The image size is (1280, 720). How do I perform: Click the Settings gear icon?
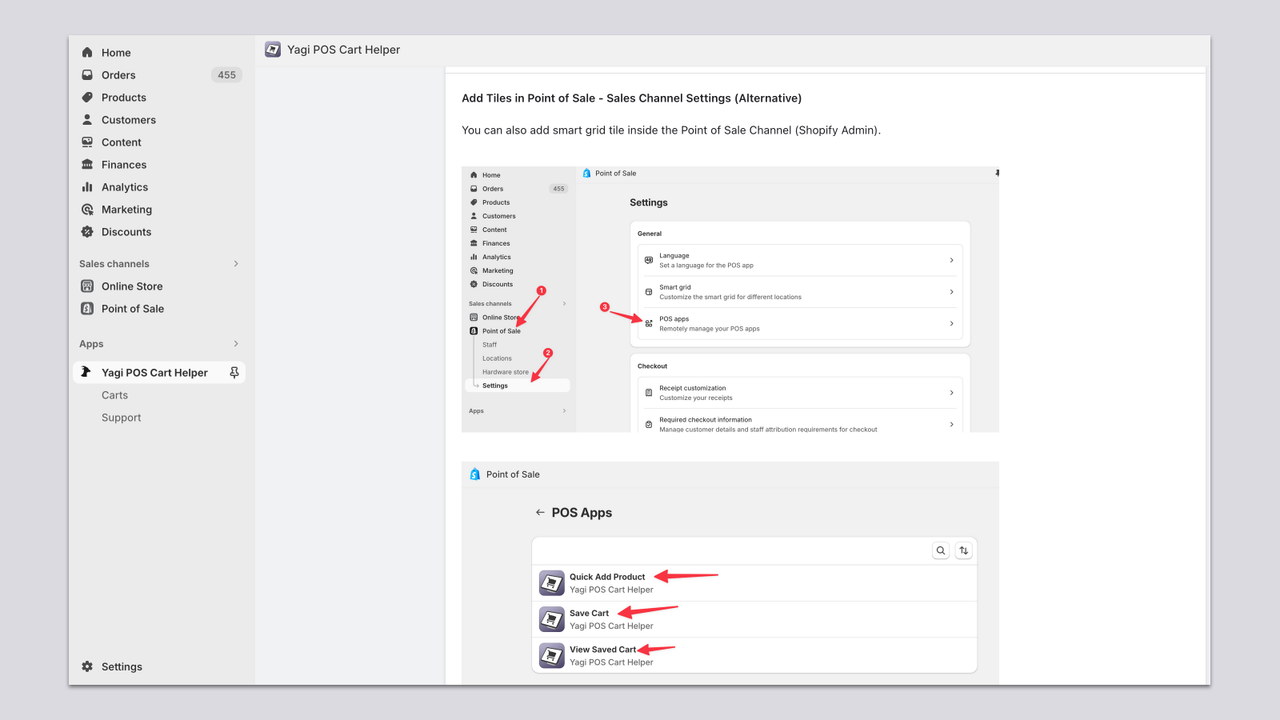[87, 667]
